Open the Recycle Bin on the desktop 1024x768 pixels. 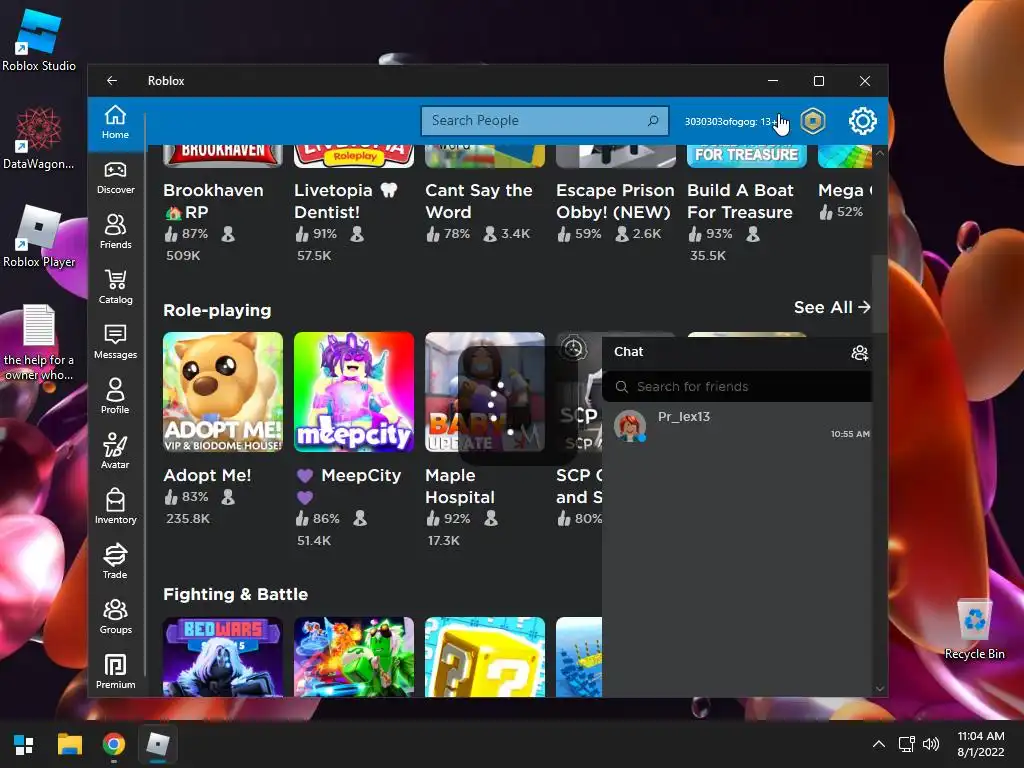[974, 629]
